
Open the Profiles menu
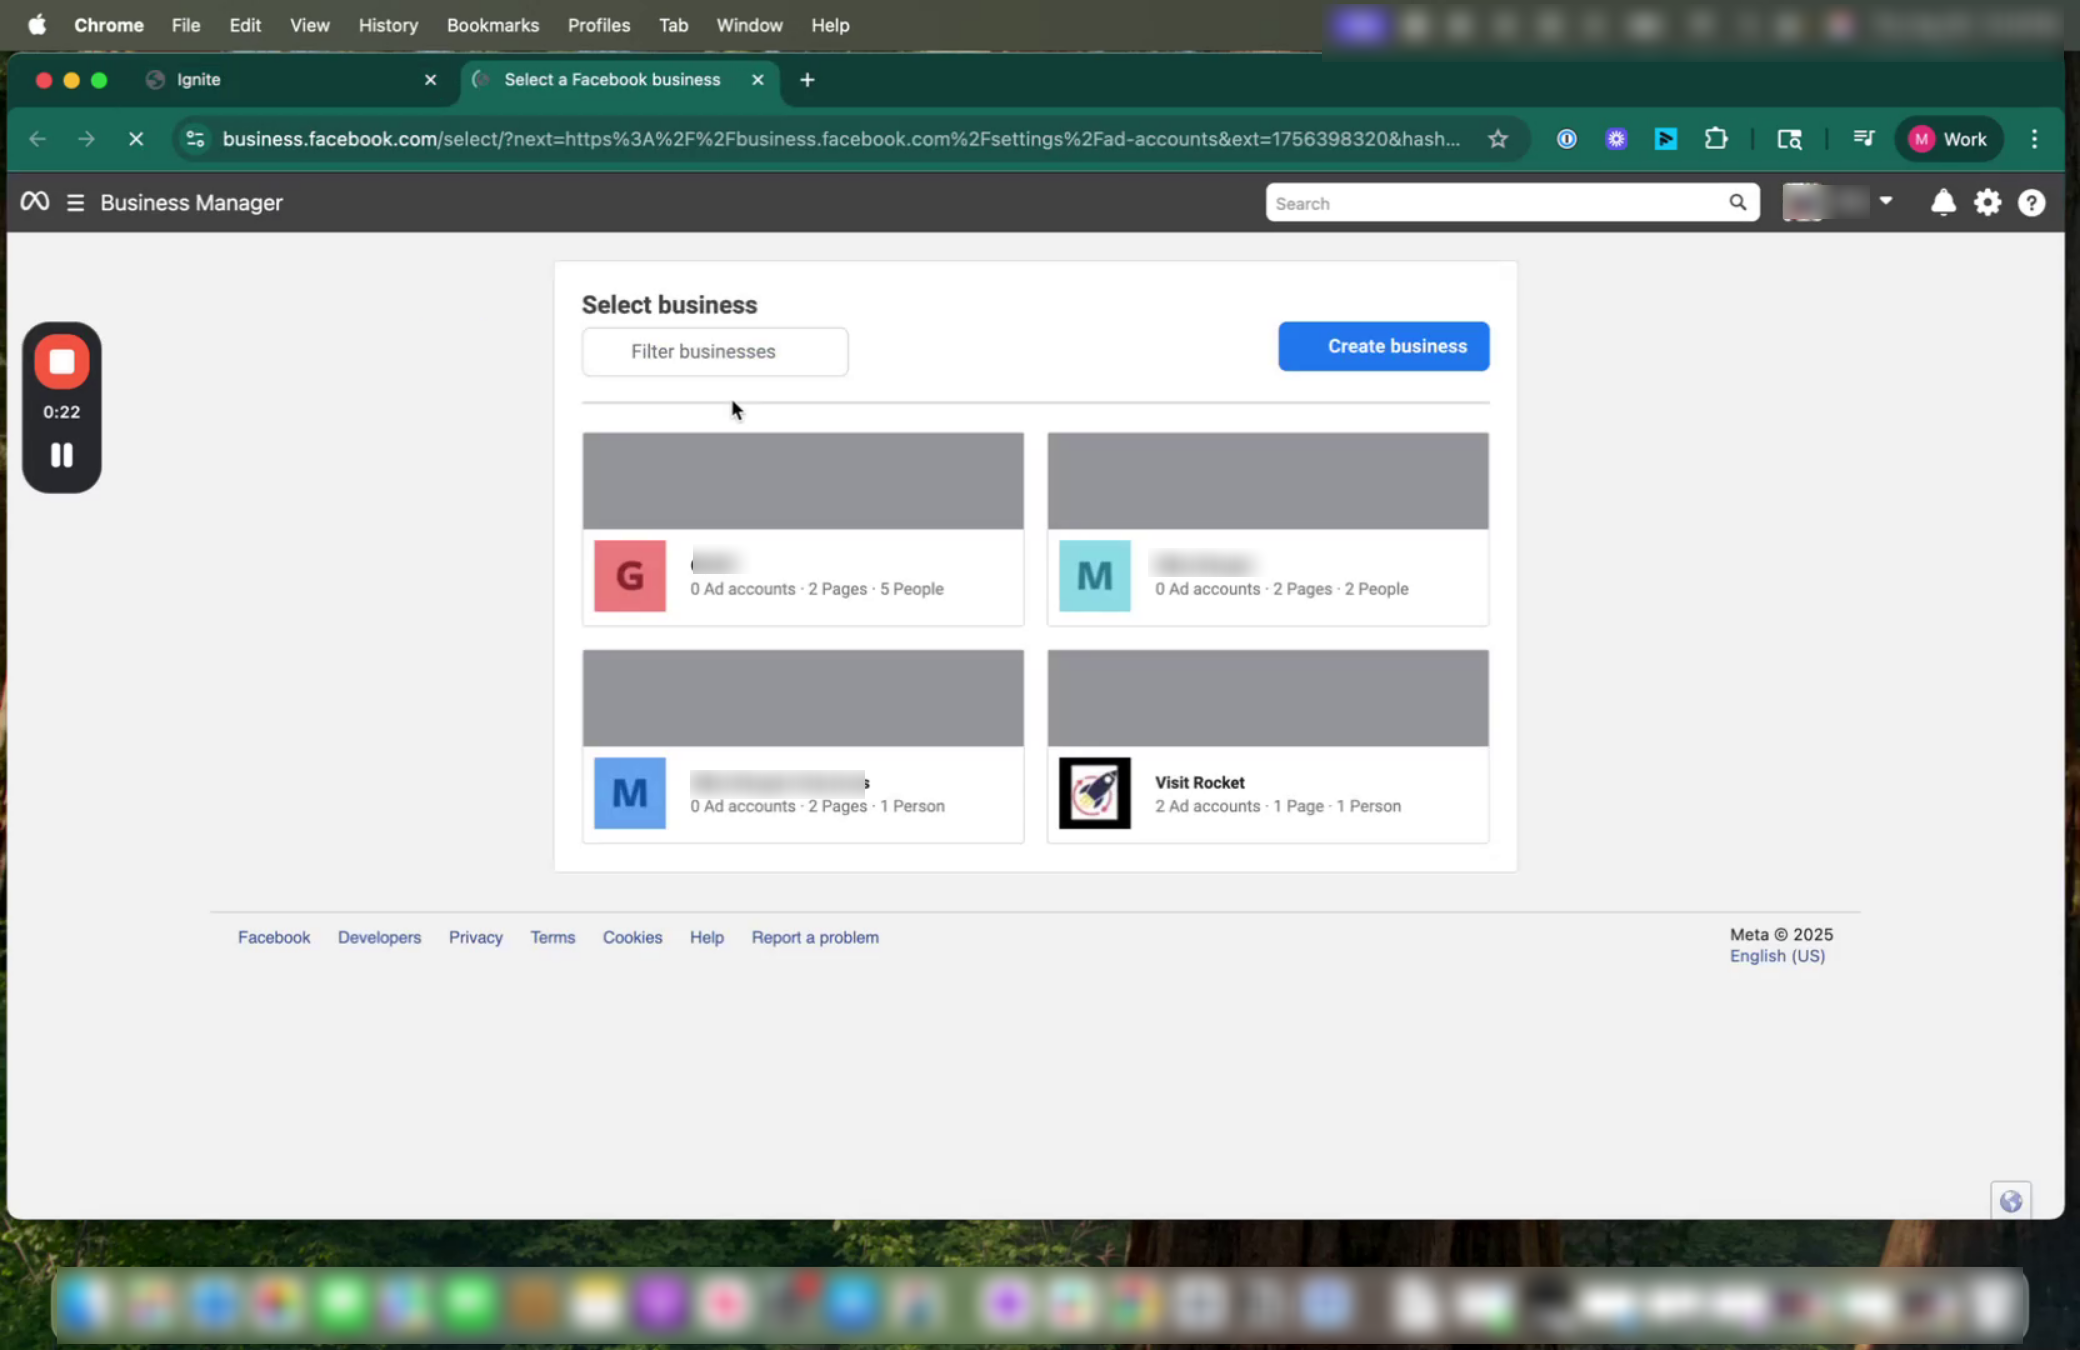[599, 25]
